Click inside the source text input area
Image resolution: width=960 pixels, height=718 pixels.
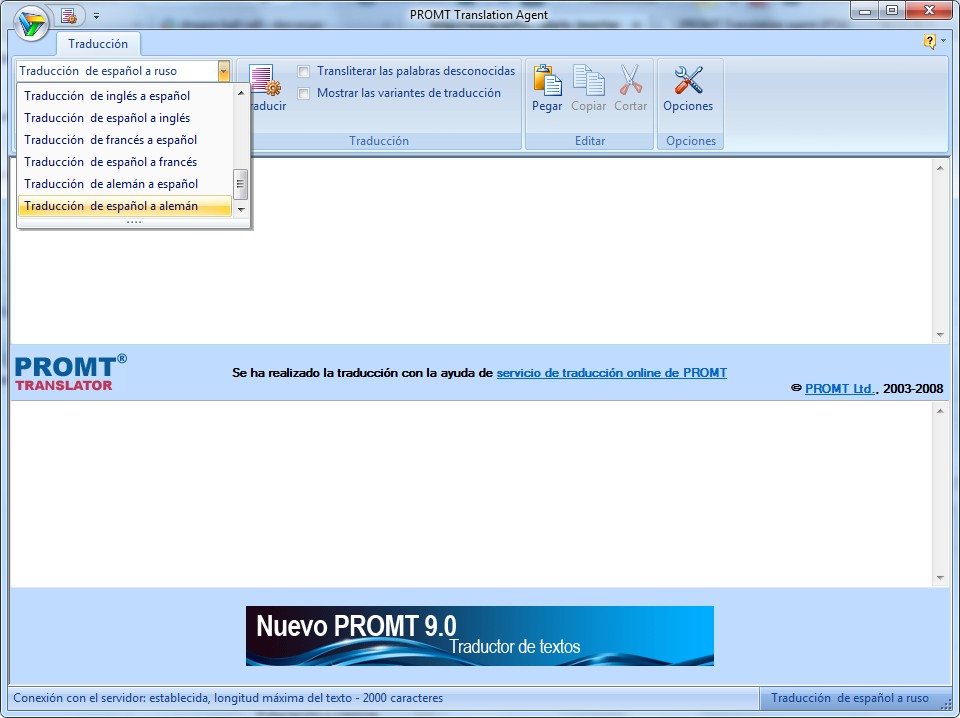click(x=471, y=251)
